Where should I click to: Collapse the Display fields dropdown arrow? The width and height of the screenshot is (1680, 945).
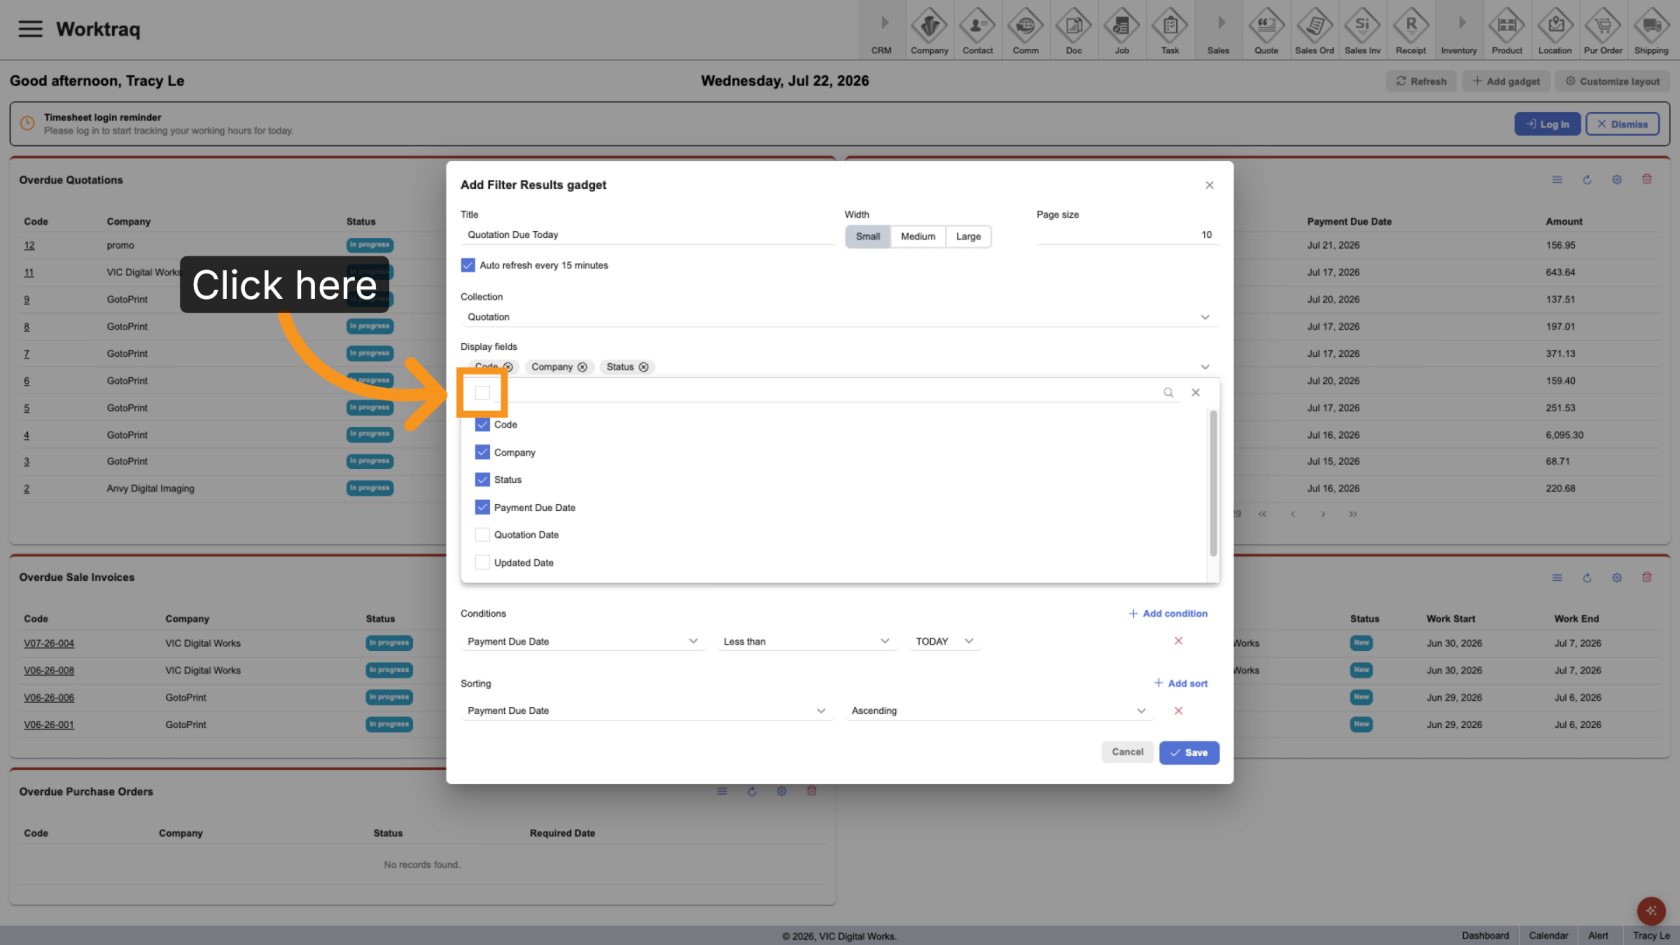point(1205,367)
